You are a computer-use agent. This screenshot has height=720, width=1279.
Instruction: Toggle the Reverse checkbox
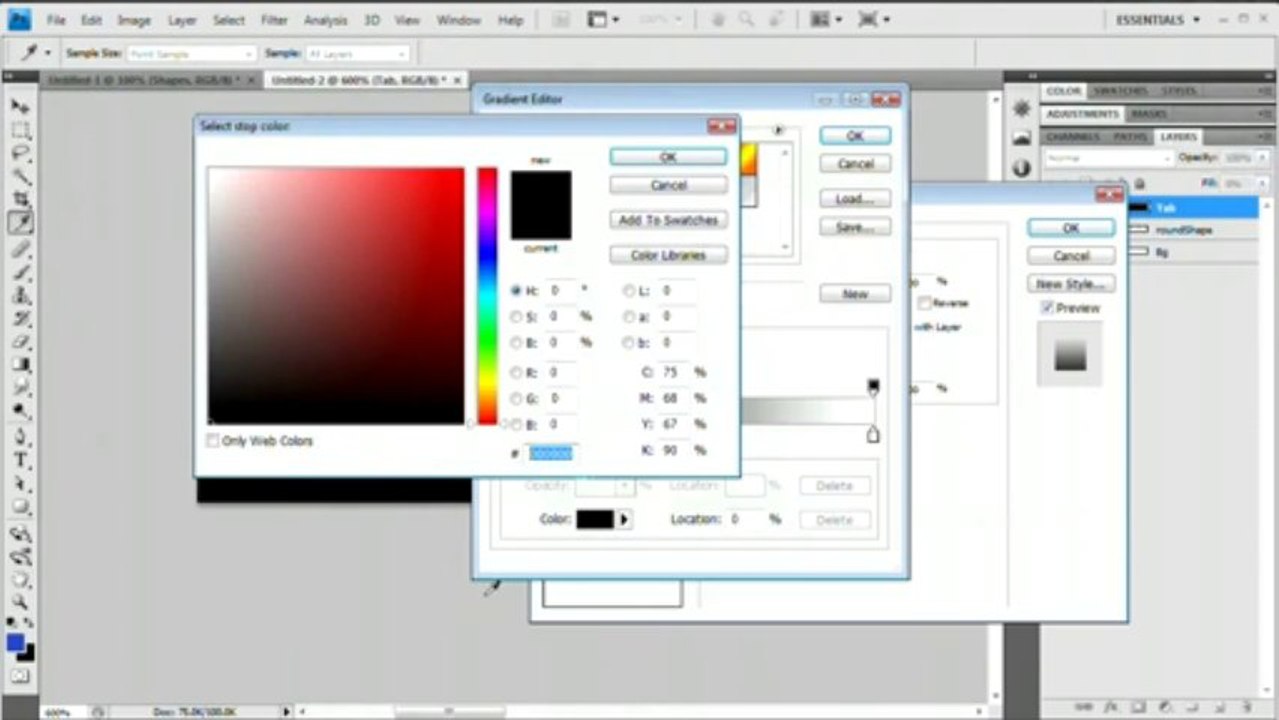tap(925, 303)
